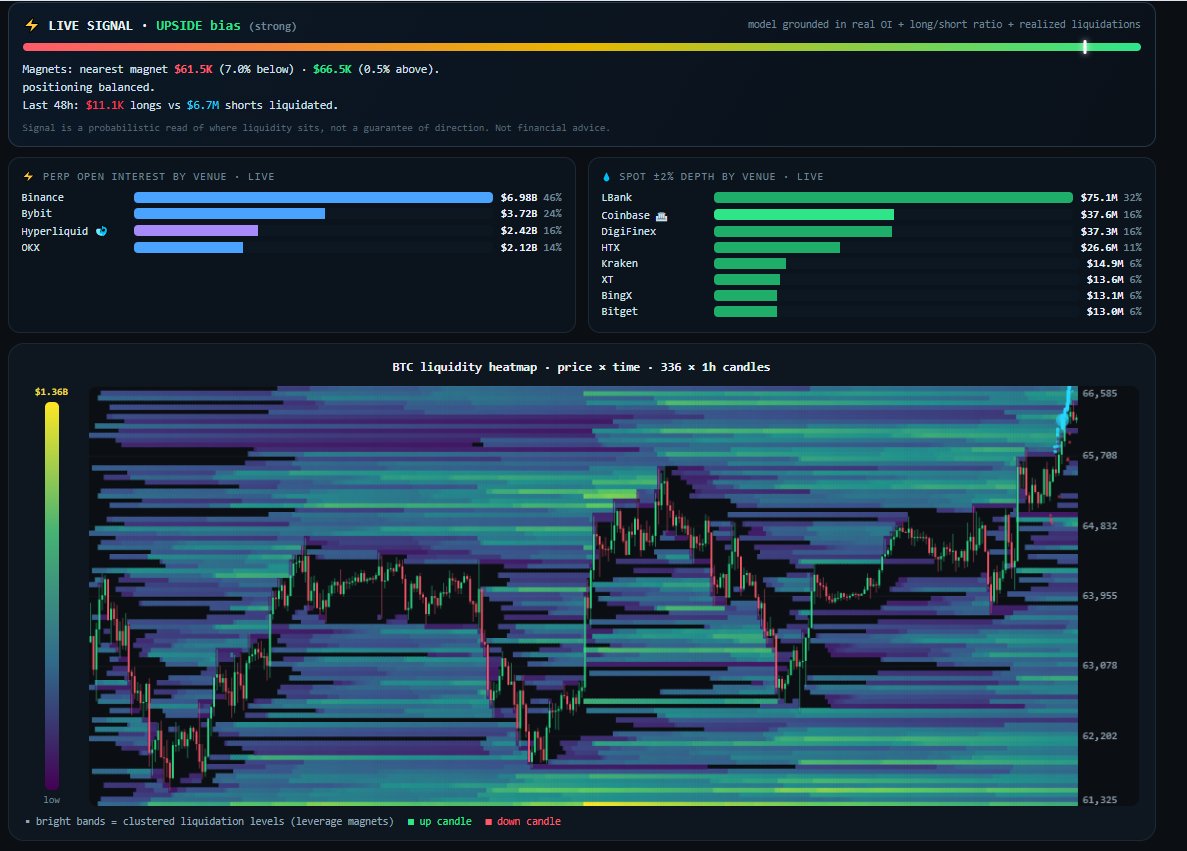Click the '$2.42B' Hyperliquid value
The height and width of the screenshot is (851, 1187).
click(519, 230)
